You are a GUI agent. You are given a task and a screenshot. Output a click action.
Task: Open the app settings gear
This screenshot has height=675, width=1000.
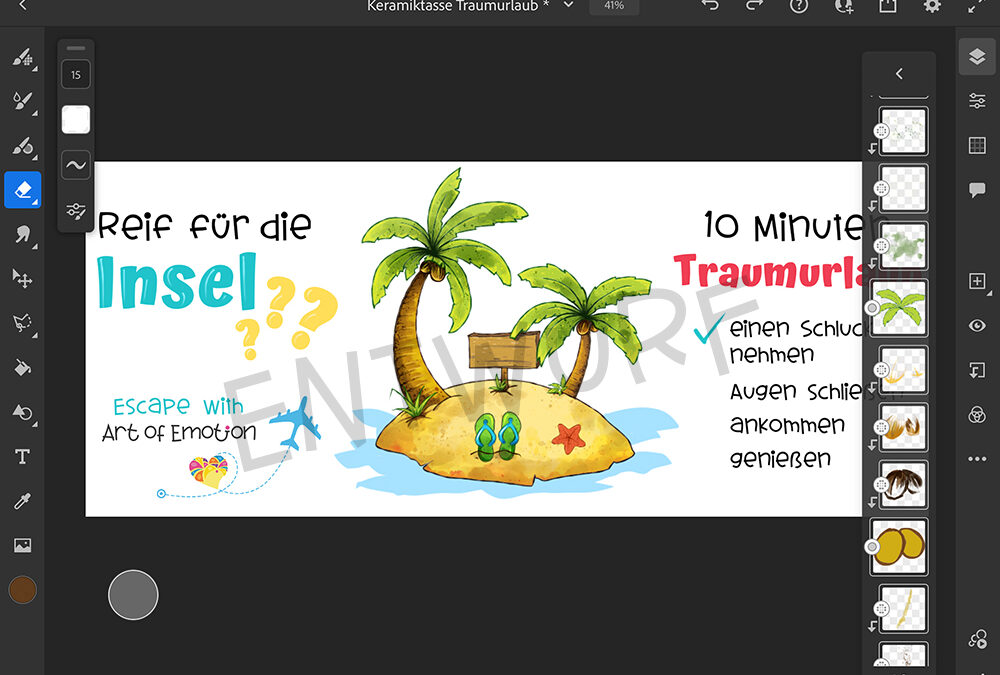932,6
